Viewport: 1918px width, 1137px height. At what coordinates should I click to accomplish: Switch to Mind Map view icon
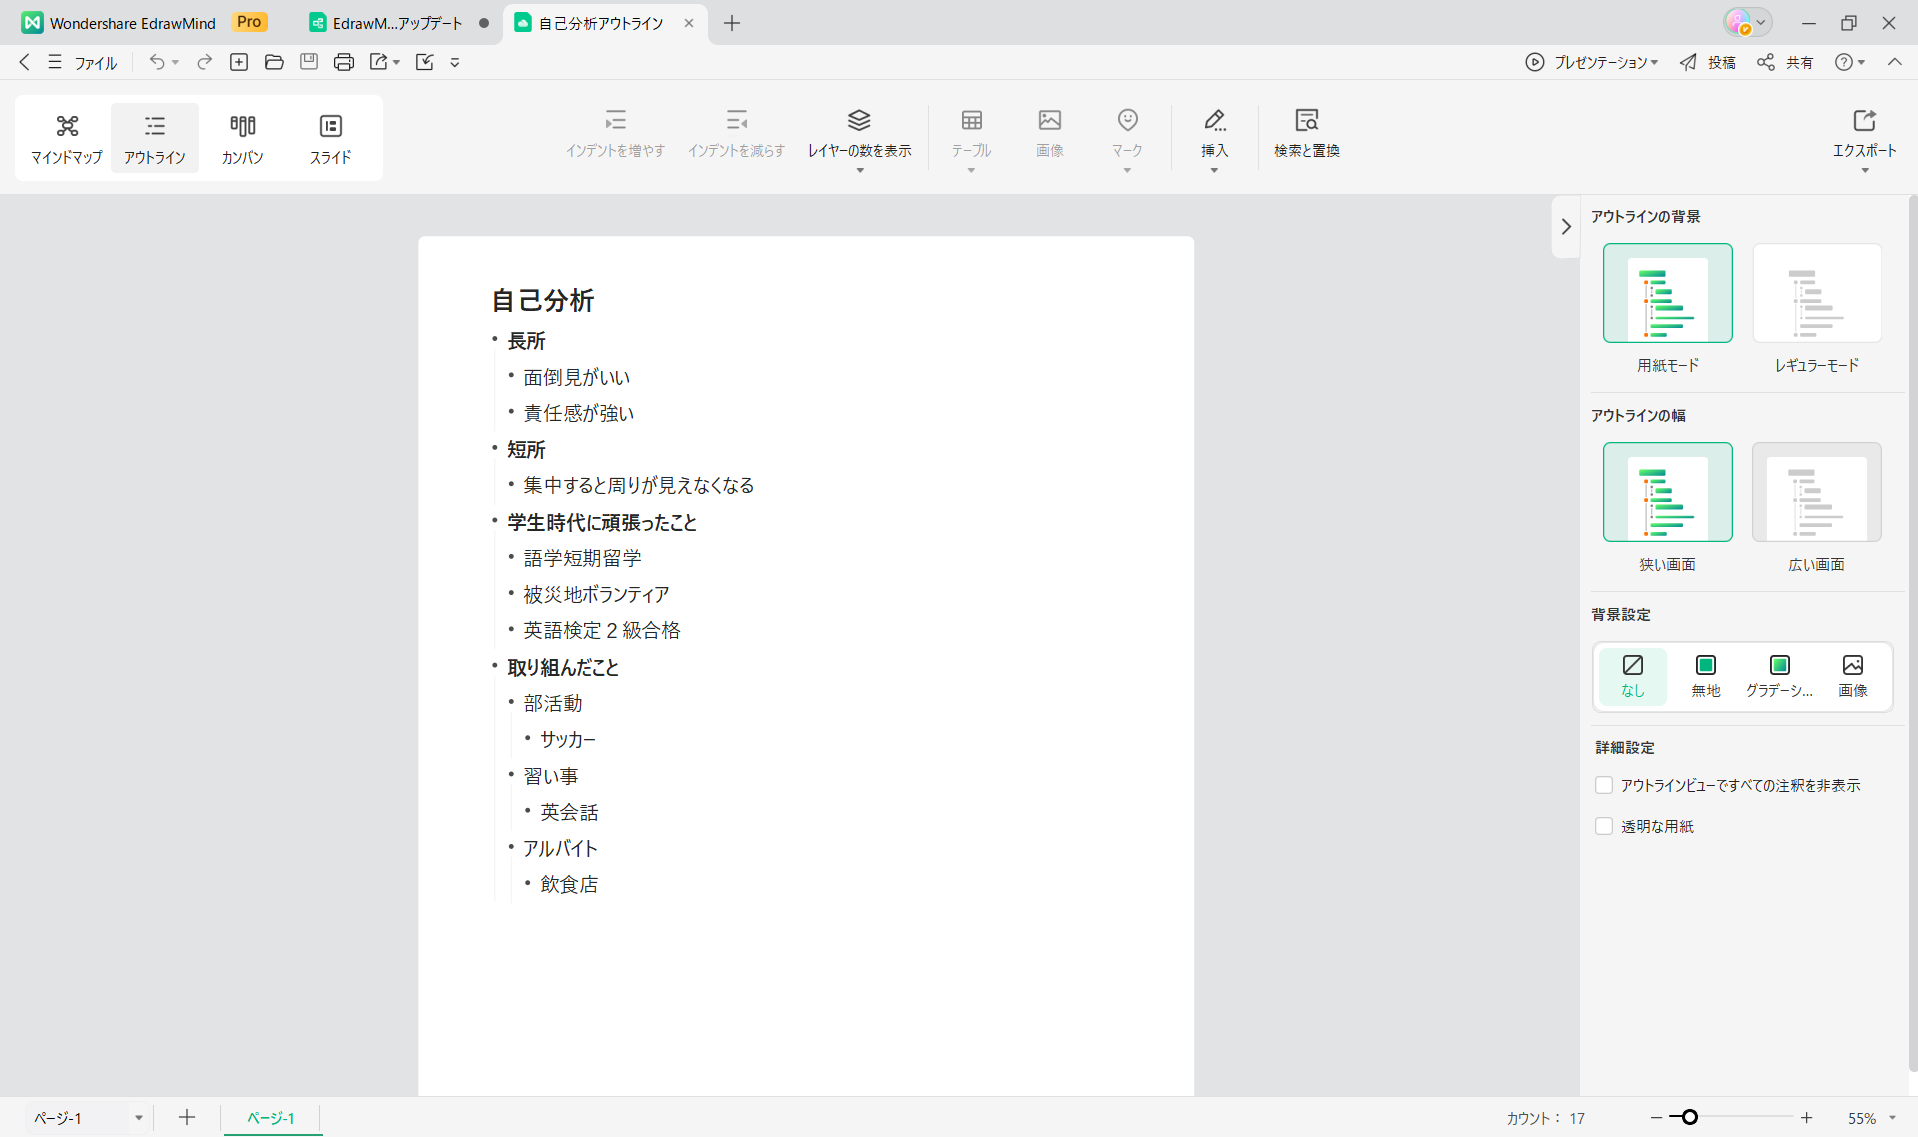click(66, 126)
